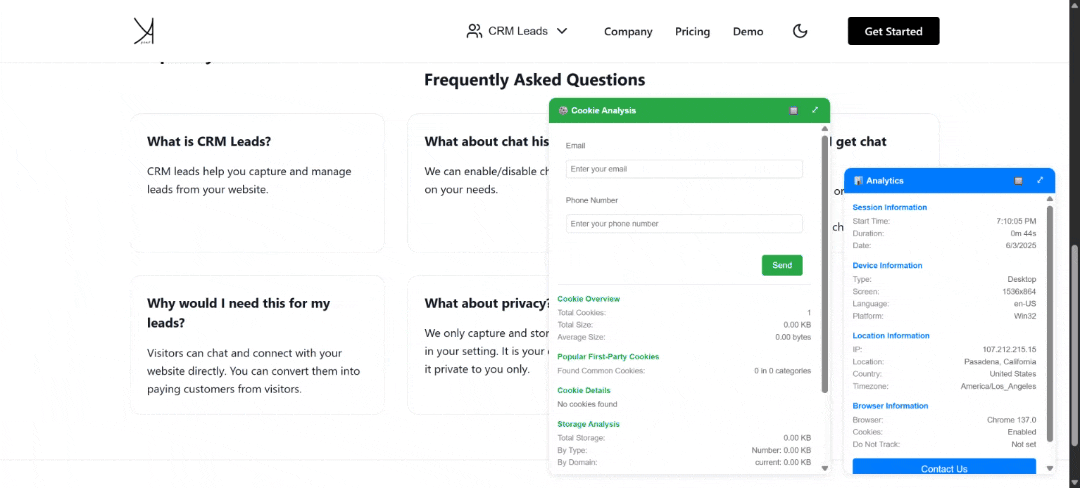The image size is (1080, 488).
Task: Go to the Pricing page
Action: [x=692, y=31]
